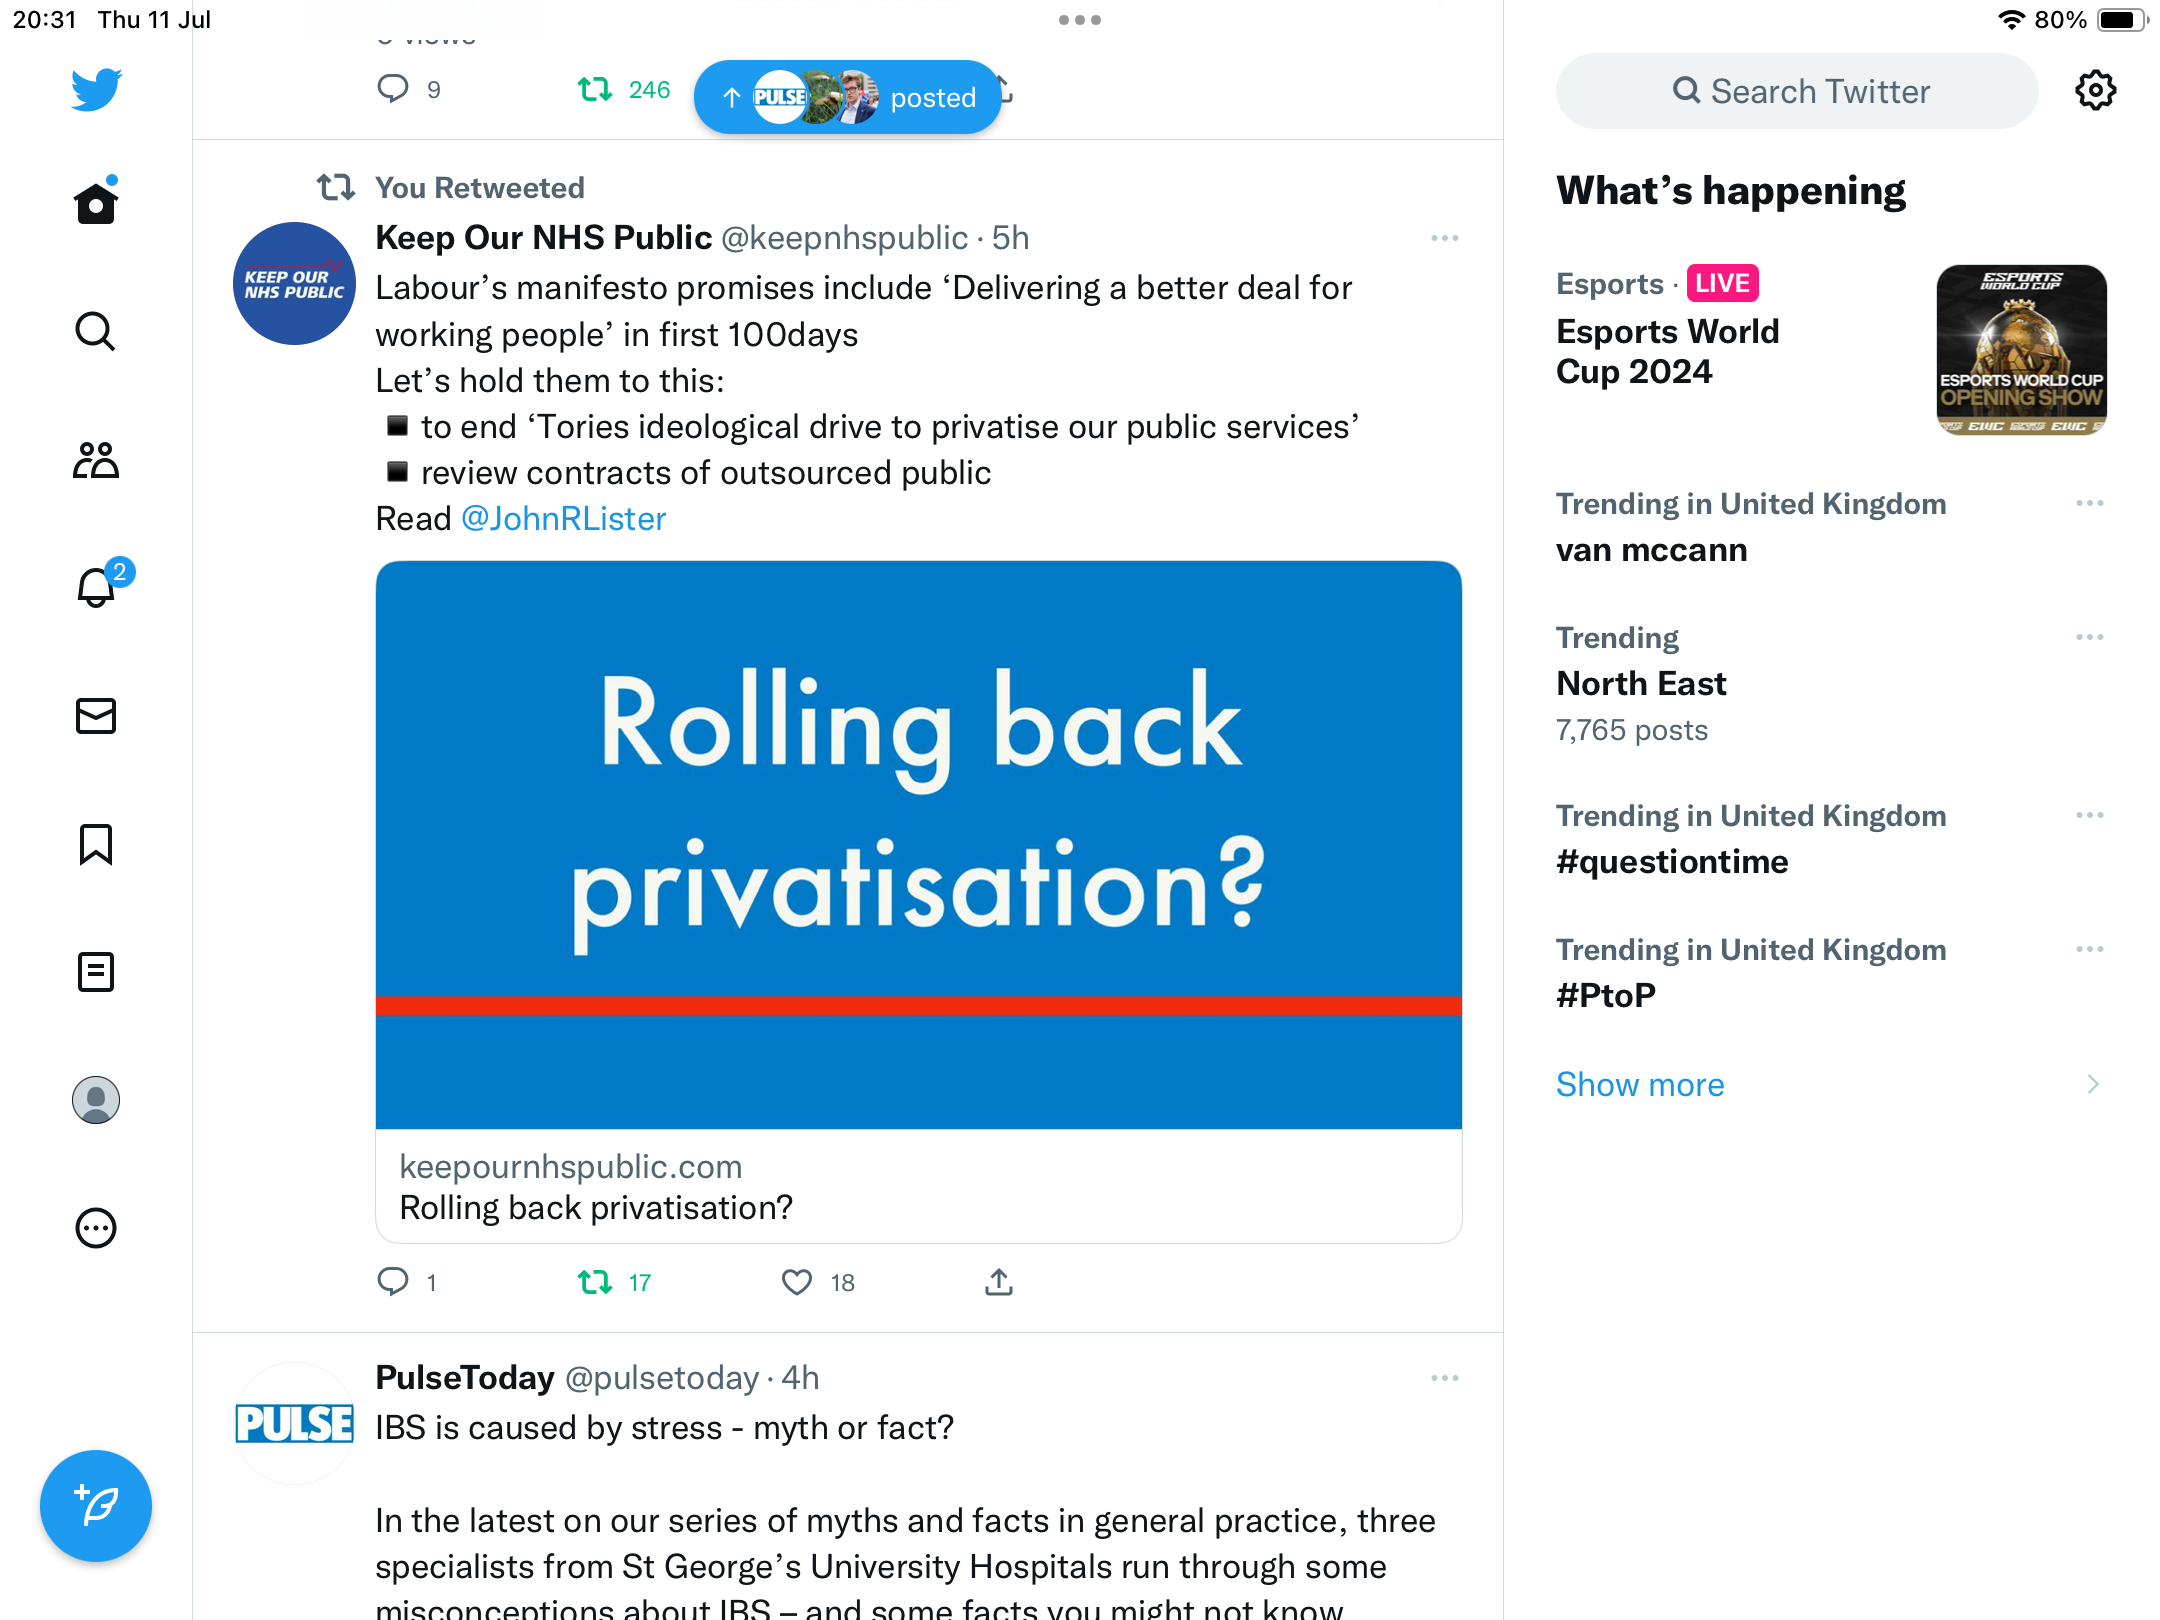Image resolution: width=2160 pixels, height=1620 pixels.
Task: Tap the compose new tweet button
Action: pyautogui.click(x=96, y=1506)
